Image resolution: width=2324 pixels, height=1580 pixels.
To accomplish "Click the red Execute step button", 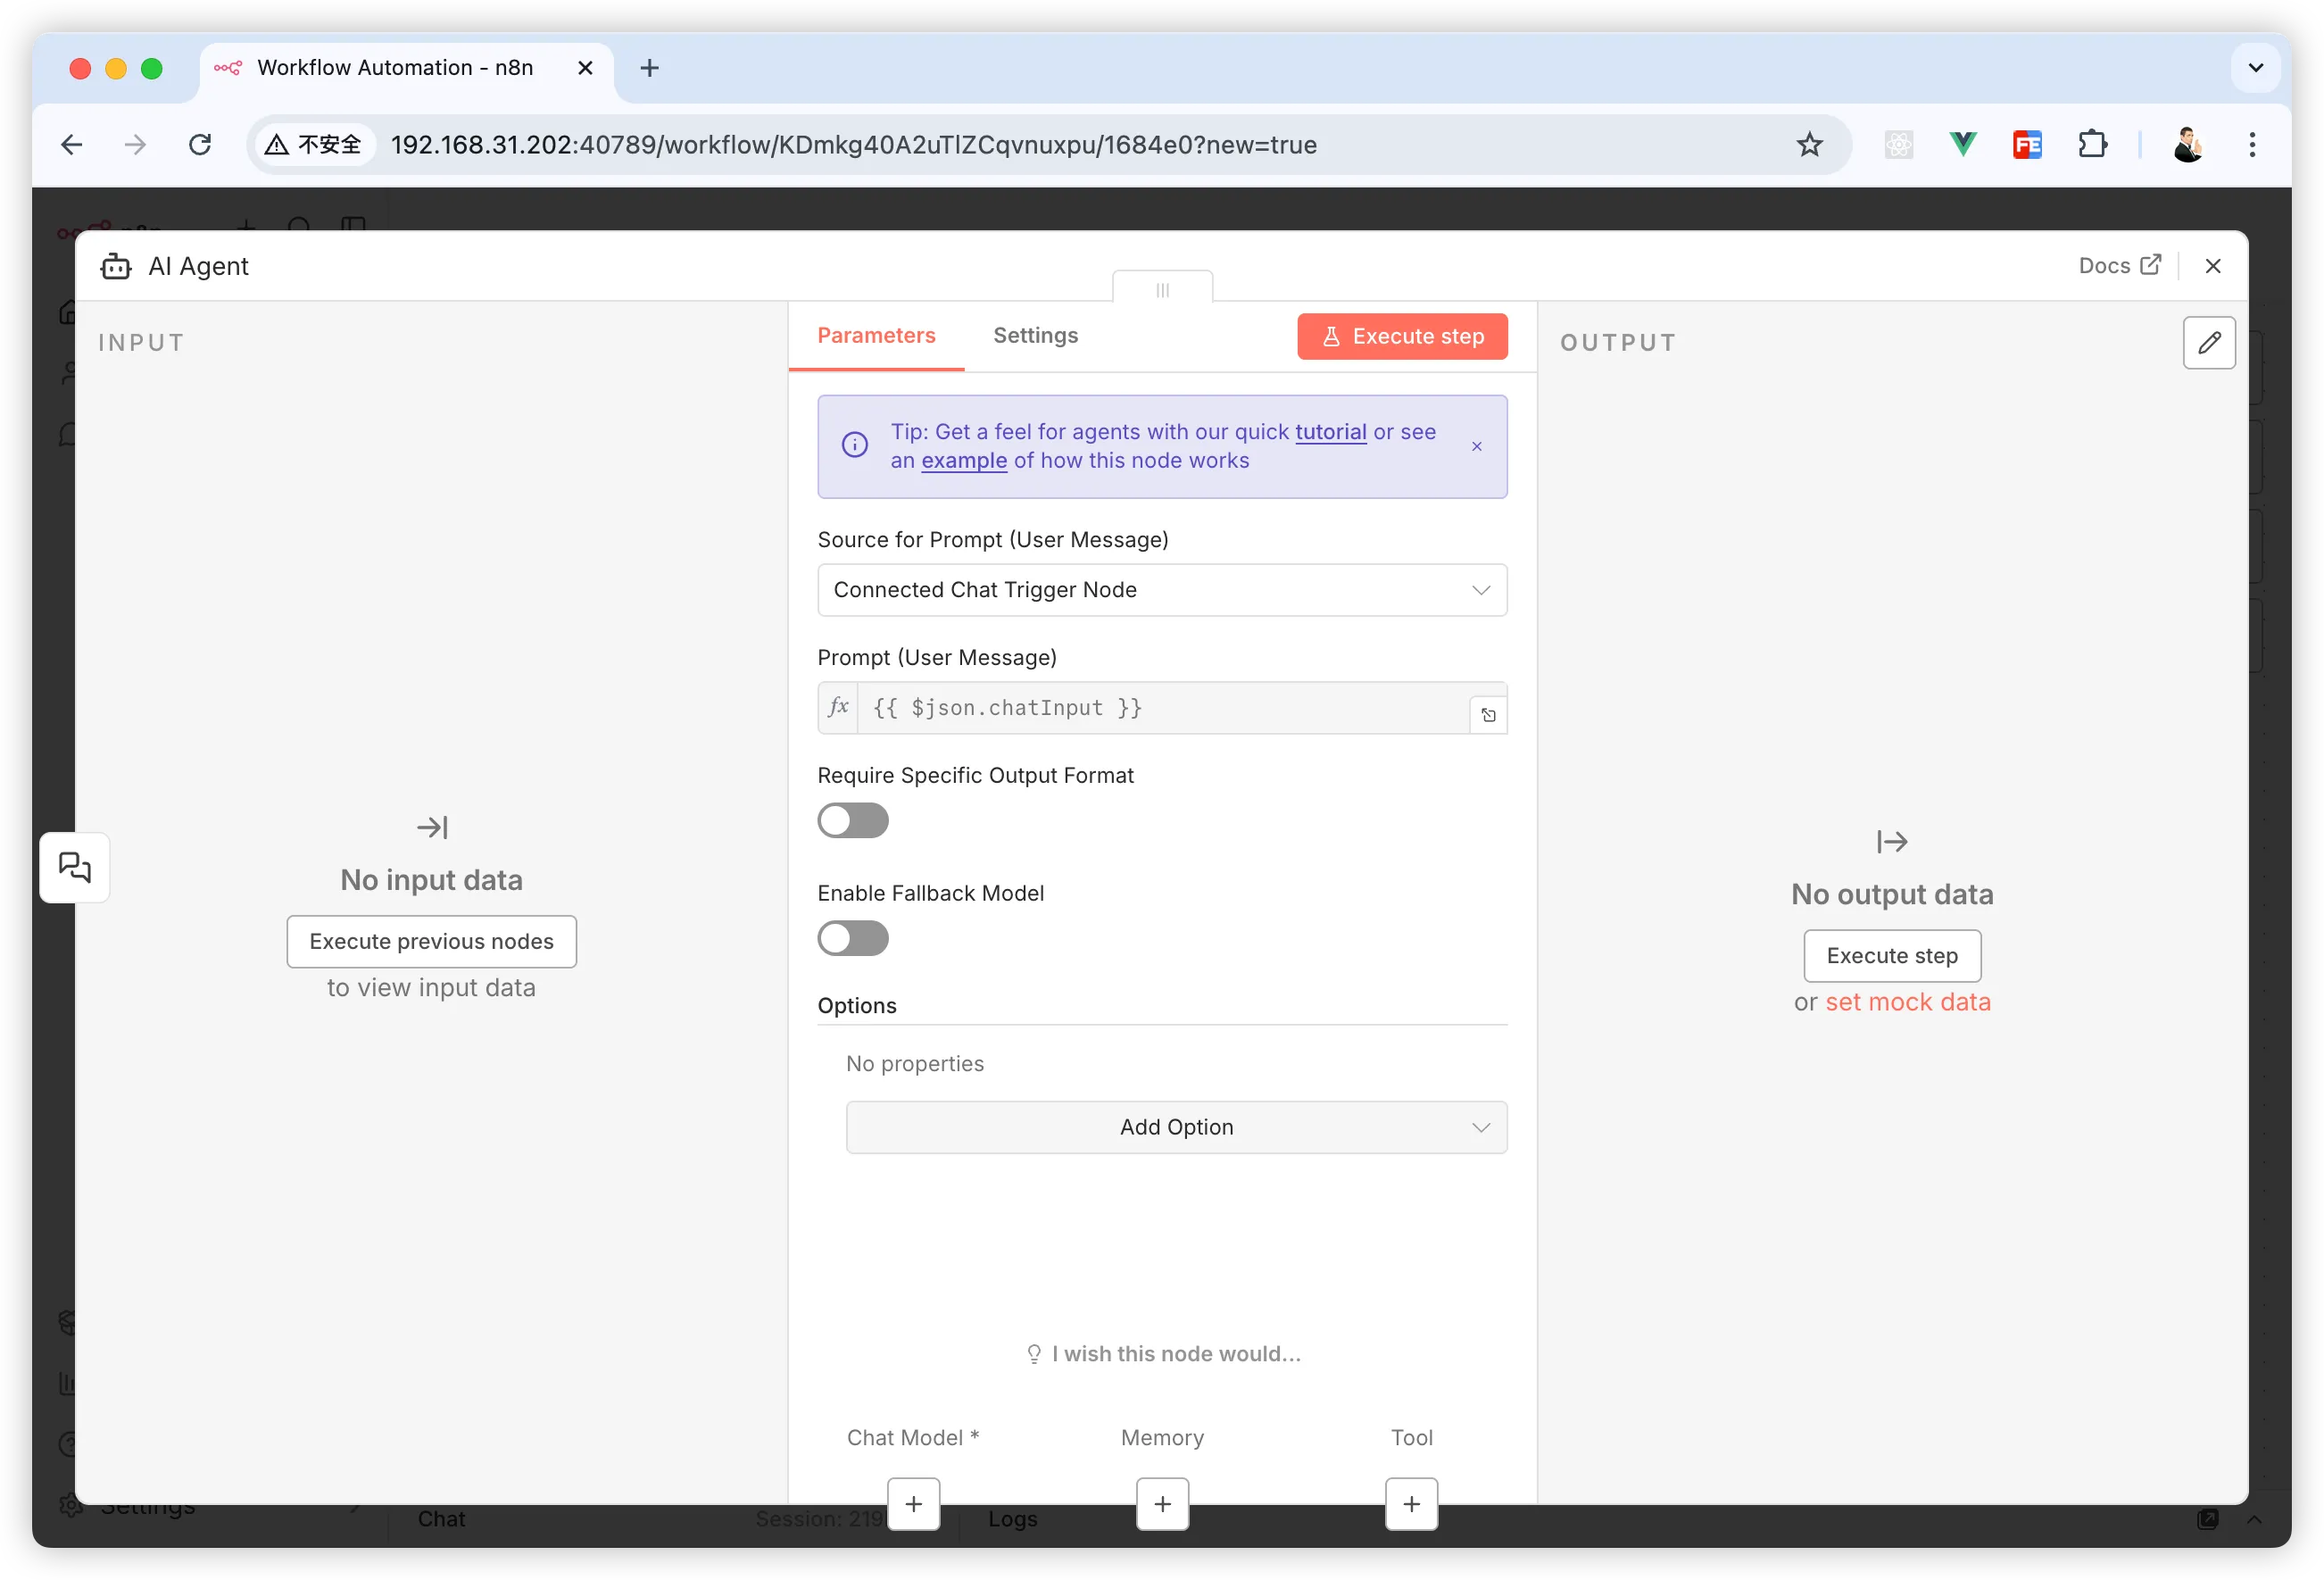I will coord(1402,337).
